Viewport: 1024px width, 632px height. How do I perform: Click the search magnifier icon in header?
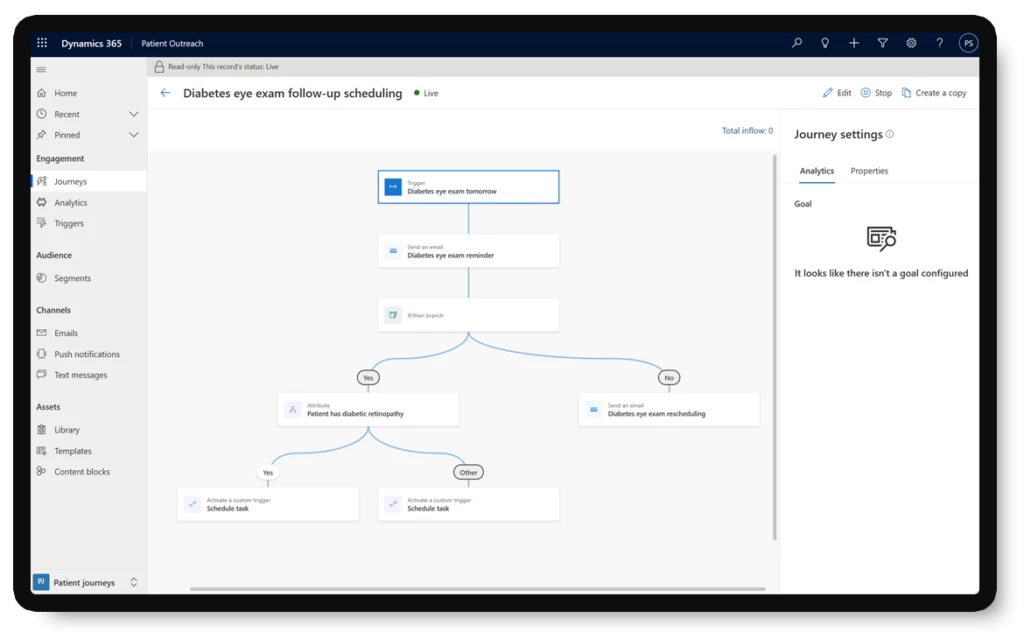[797, 43]
